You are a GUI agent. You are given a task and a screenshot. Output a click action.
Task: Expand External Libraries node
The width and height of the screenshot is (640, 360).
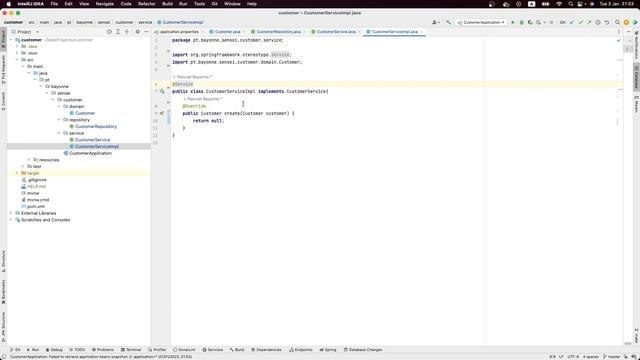click(x=11, y=213)
